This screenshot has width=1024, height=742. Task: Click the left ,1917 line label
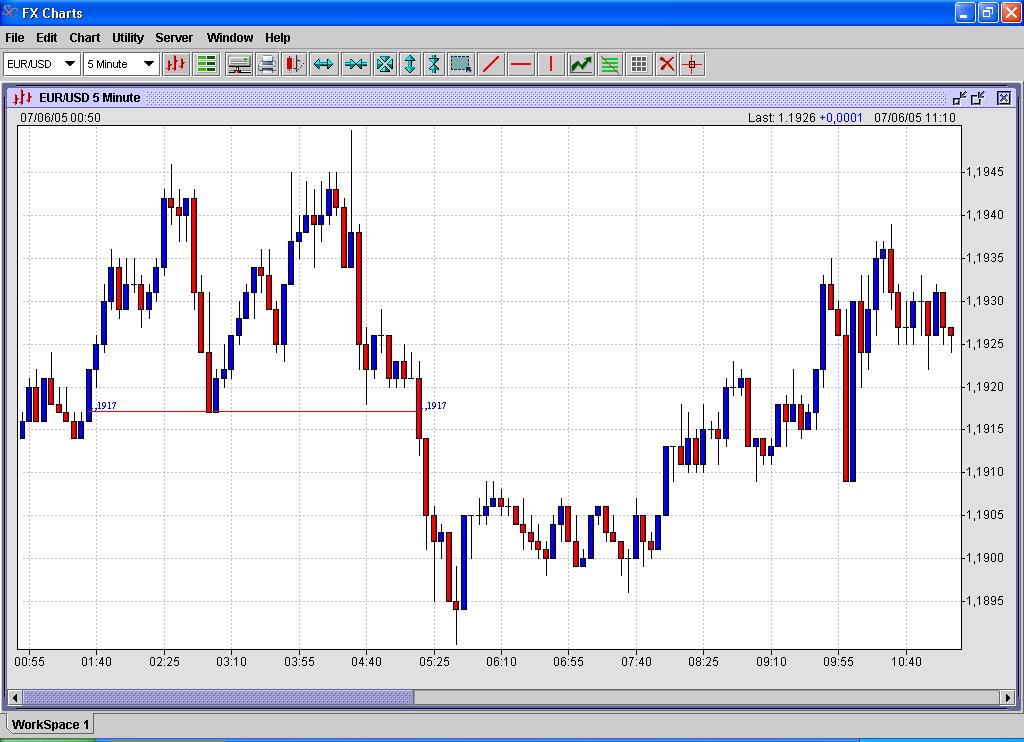(x=105, y=406)
